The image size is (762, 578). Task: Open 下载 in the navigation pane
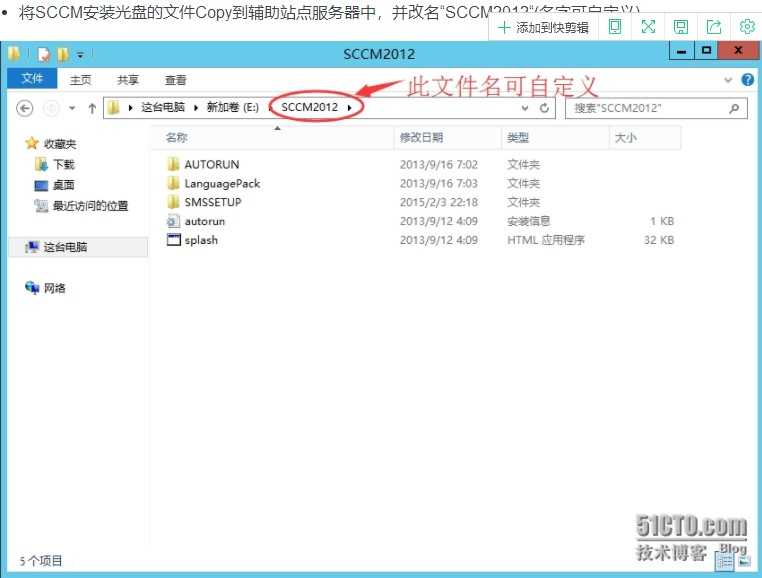pos(64,165)
